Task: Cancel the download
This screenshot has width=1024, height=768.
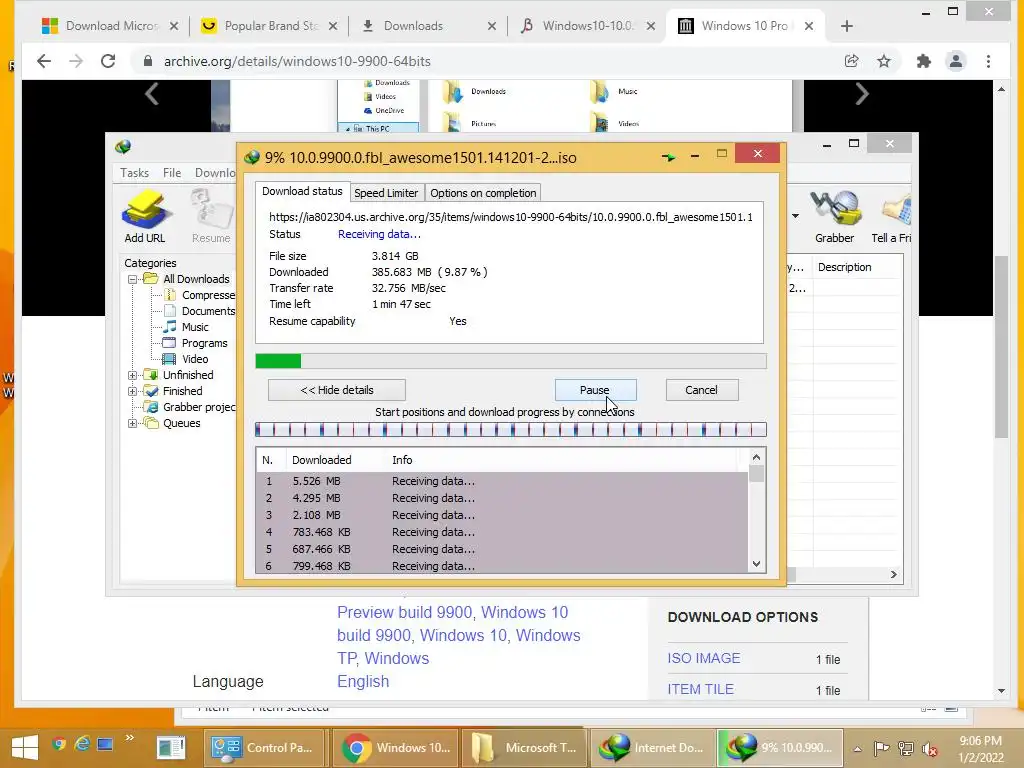Action: (x=701, y=390)
